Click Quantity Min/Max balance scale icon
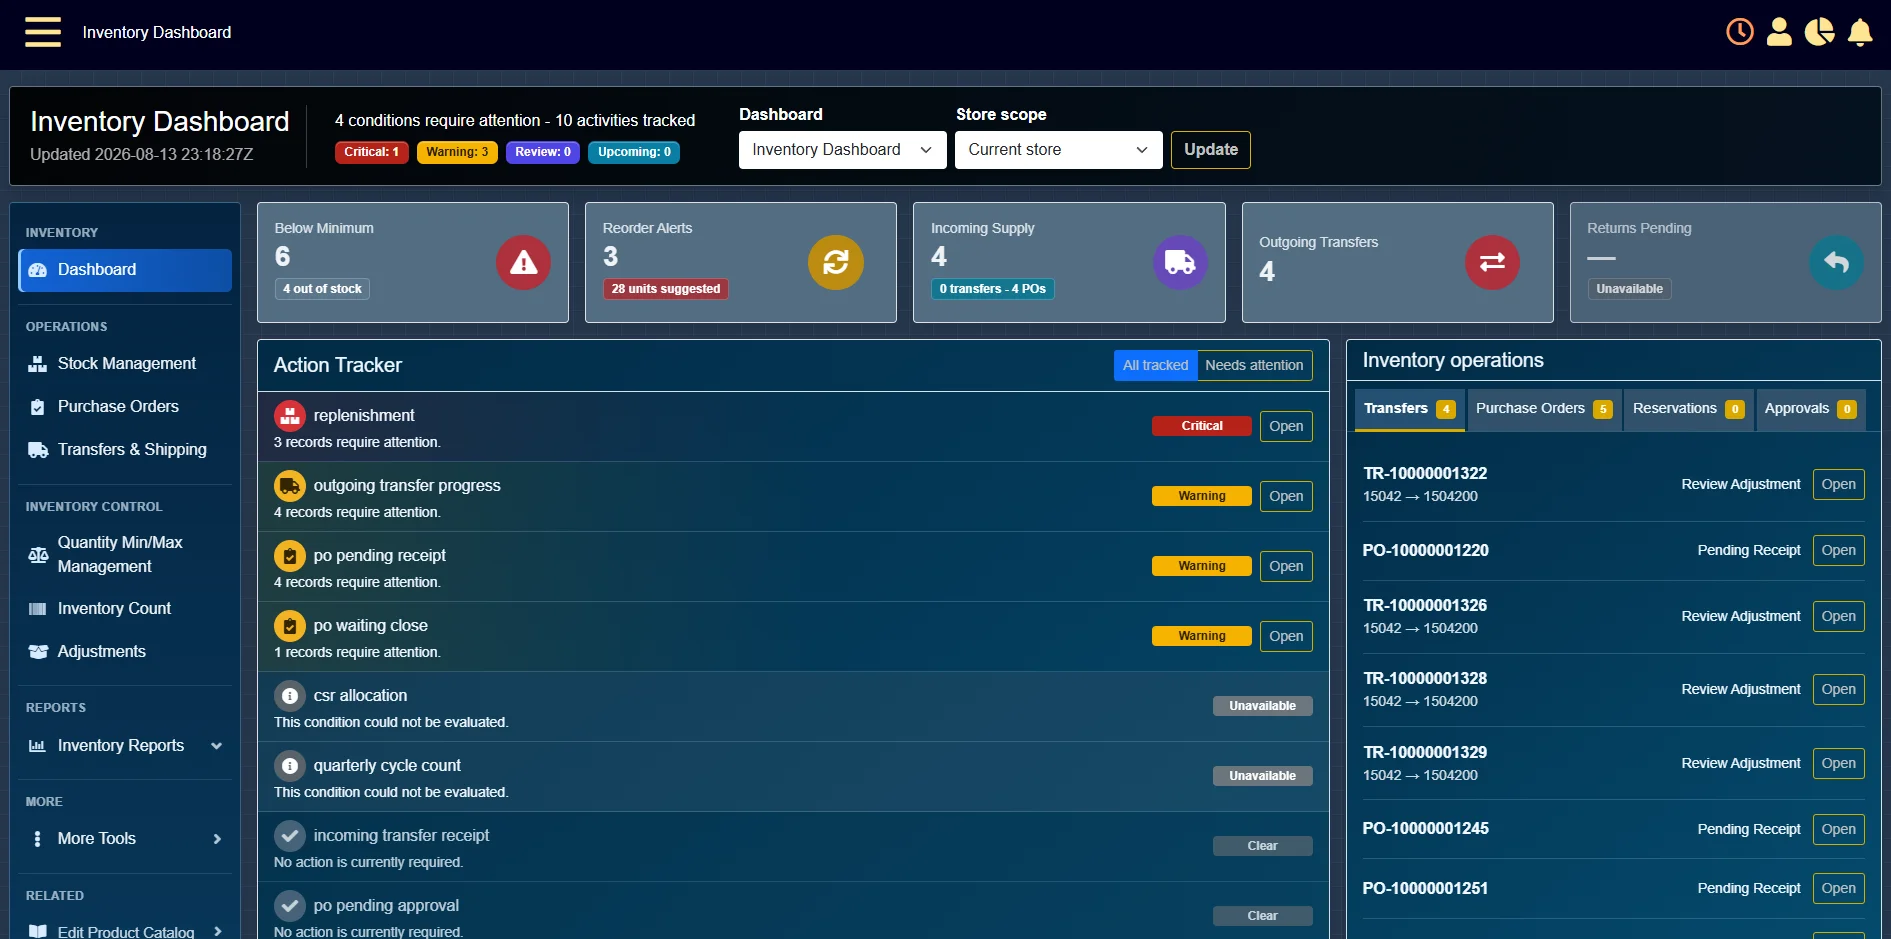Screen dimensions: 1891x939 pos(38,555)
